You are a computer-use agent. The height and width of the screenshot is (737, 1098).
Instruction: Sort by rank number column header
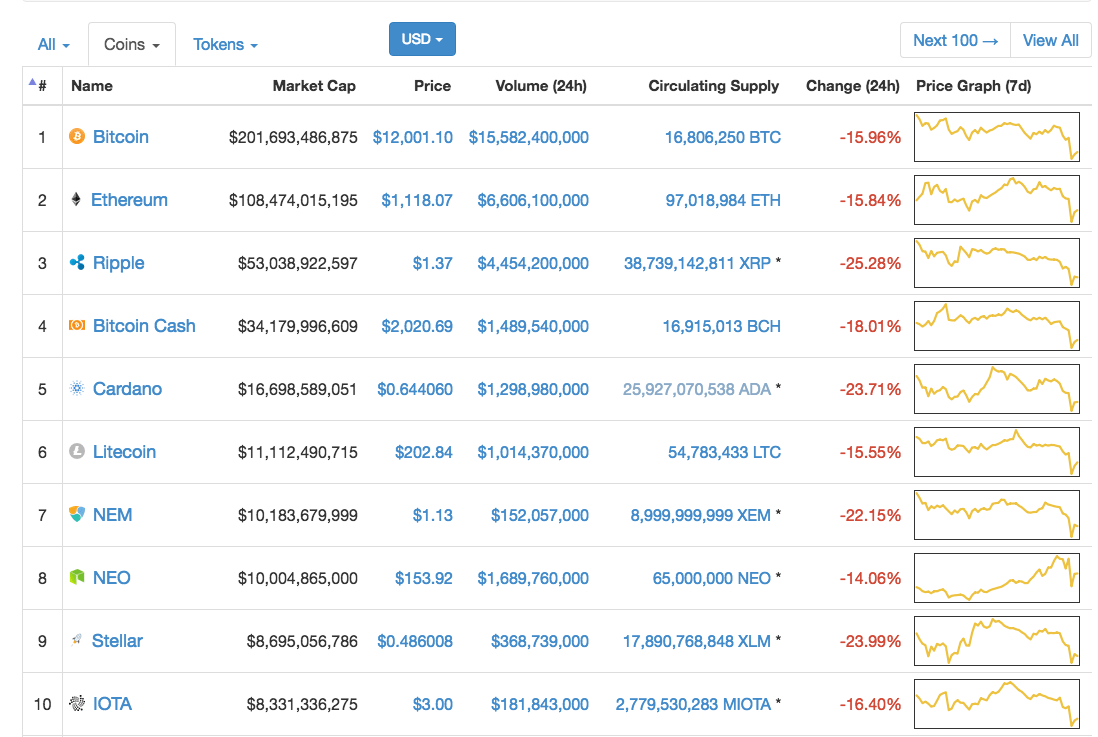(41, 86)
